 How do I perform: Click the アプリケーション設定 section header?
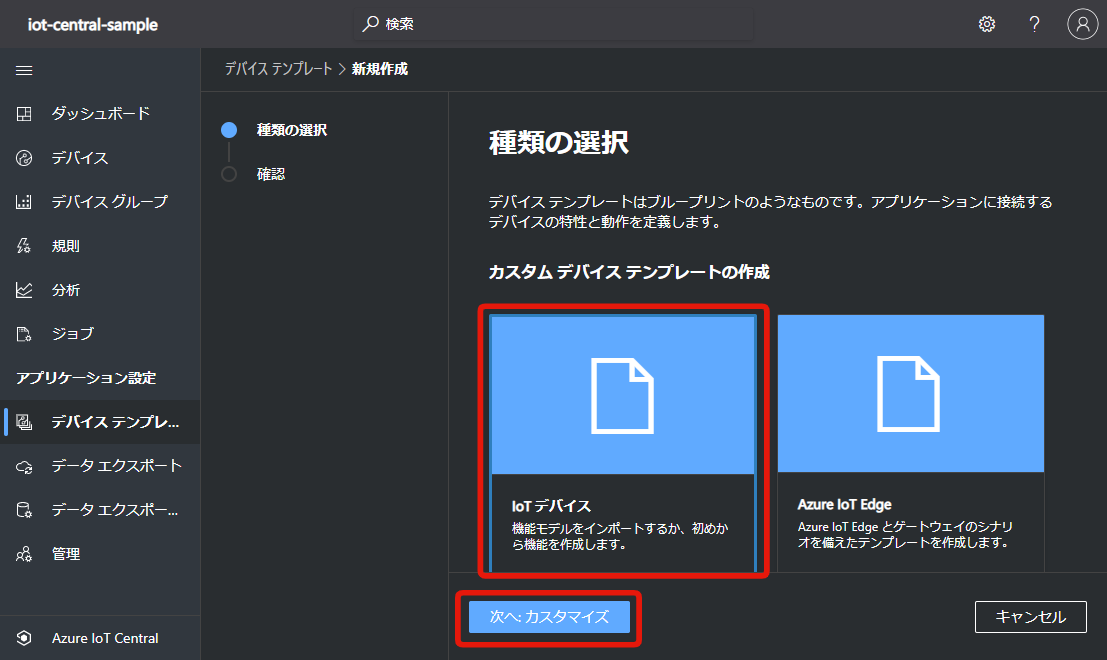pos(86,378)
